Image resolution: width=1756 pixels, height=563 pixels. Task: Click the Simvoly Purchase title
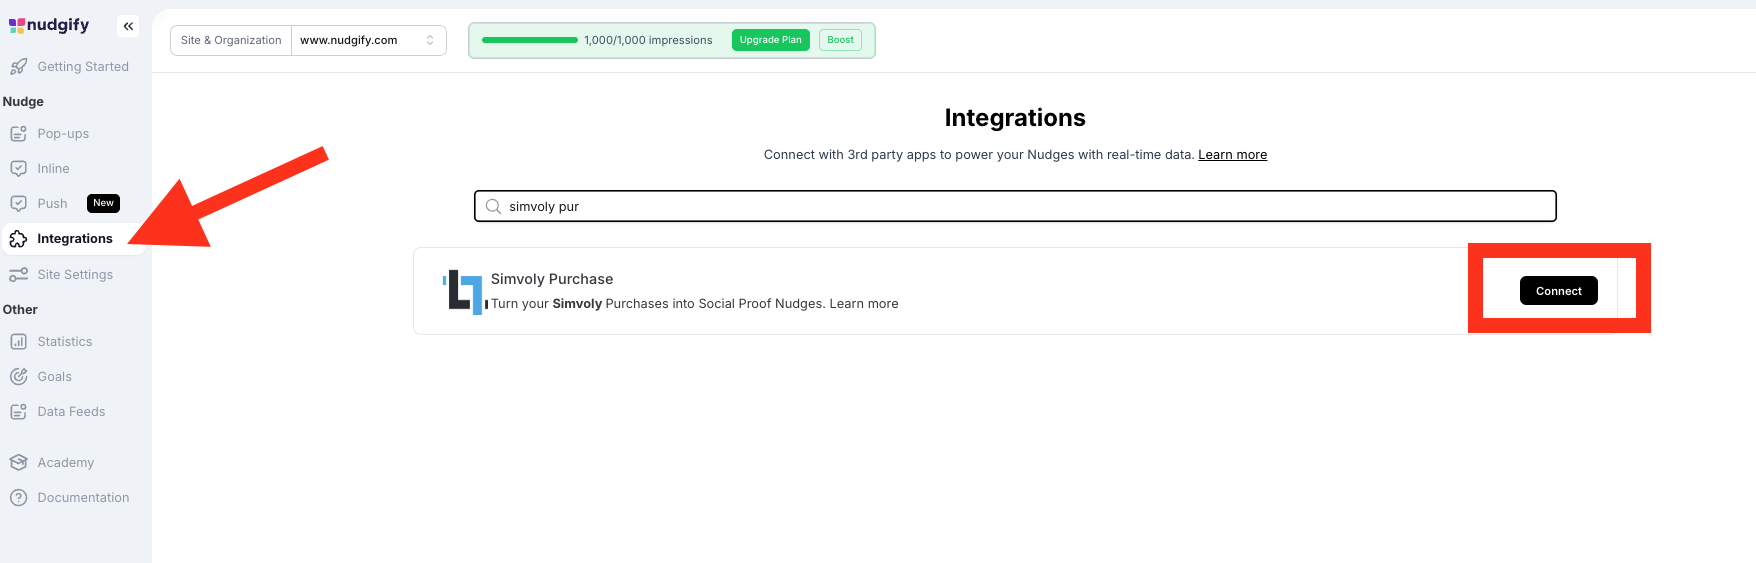pos(552,279)
